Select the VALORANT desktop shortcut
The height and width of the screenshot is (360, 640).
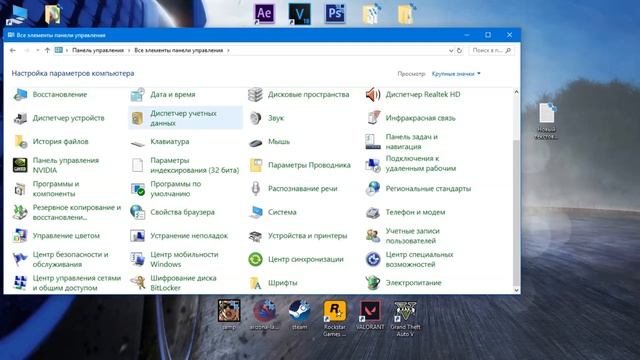[370, 315]
